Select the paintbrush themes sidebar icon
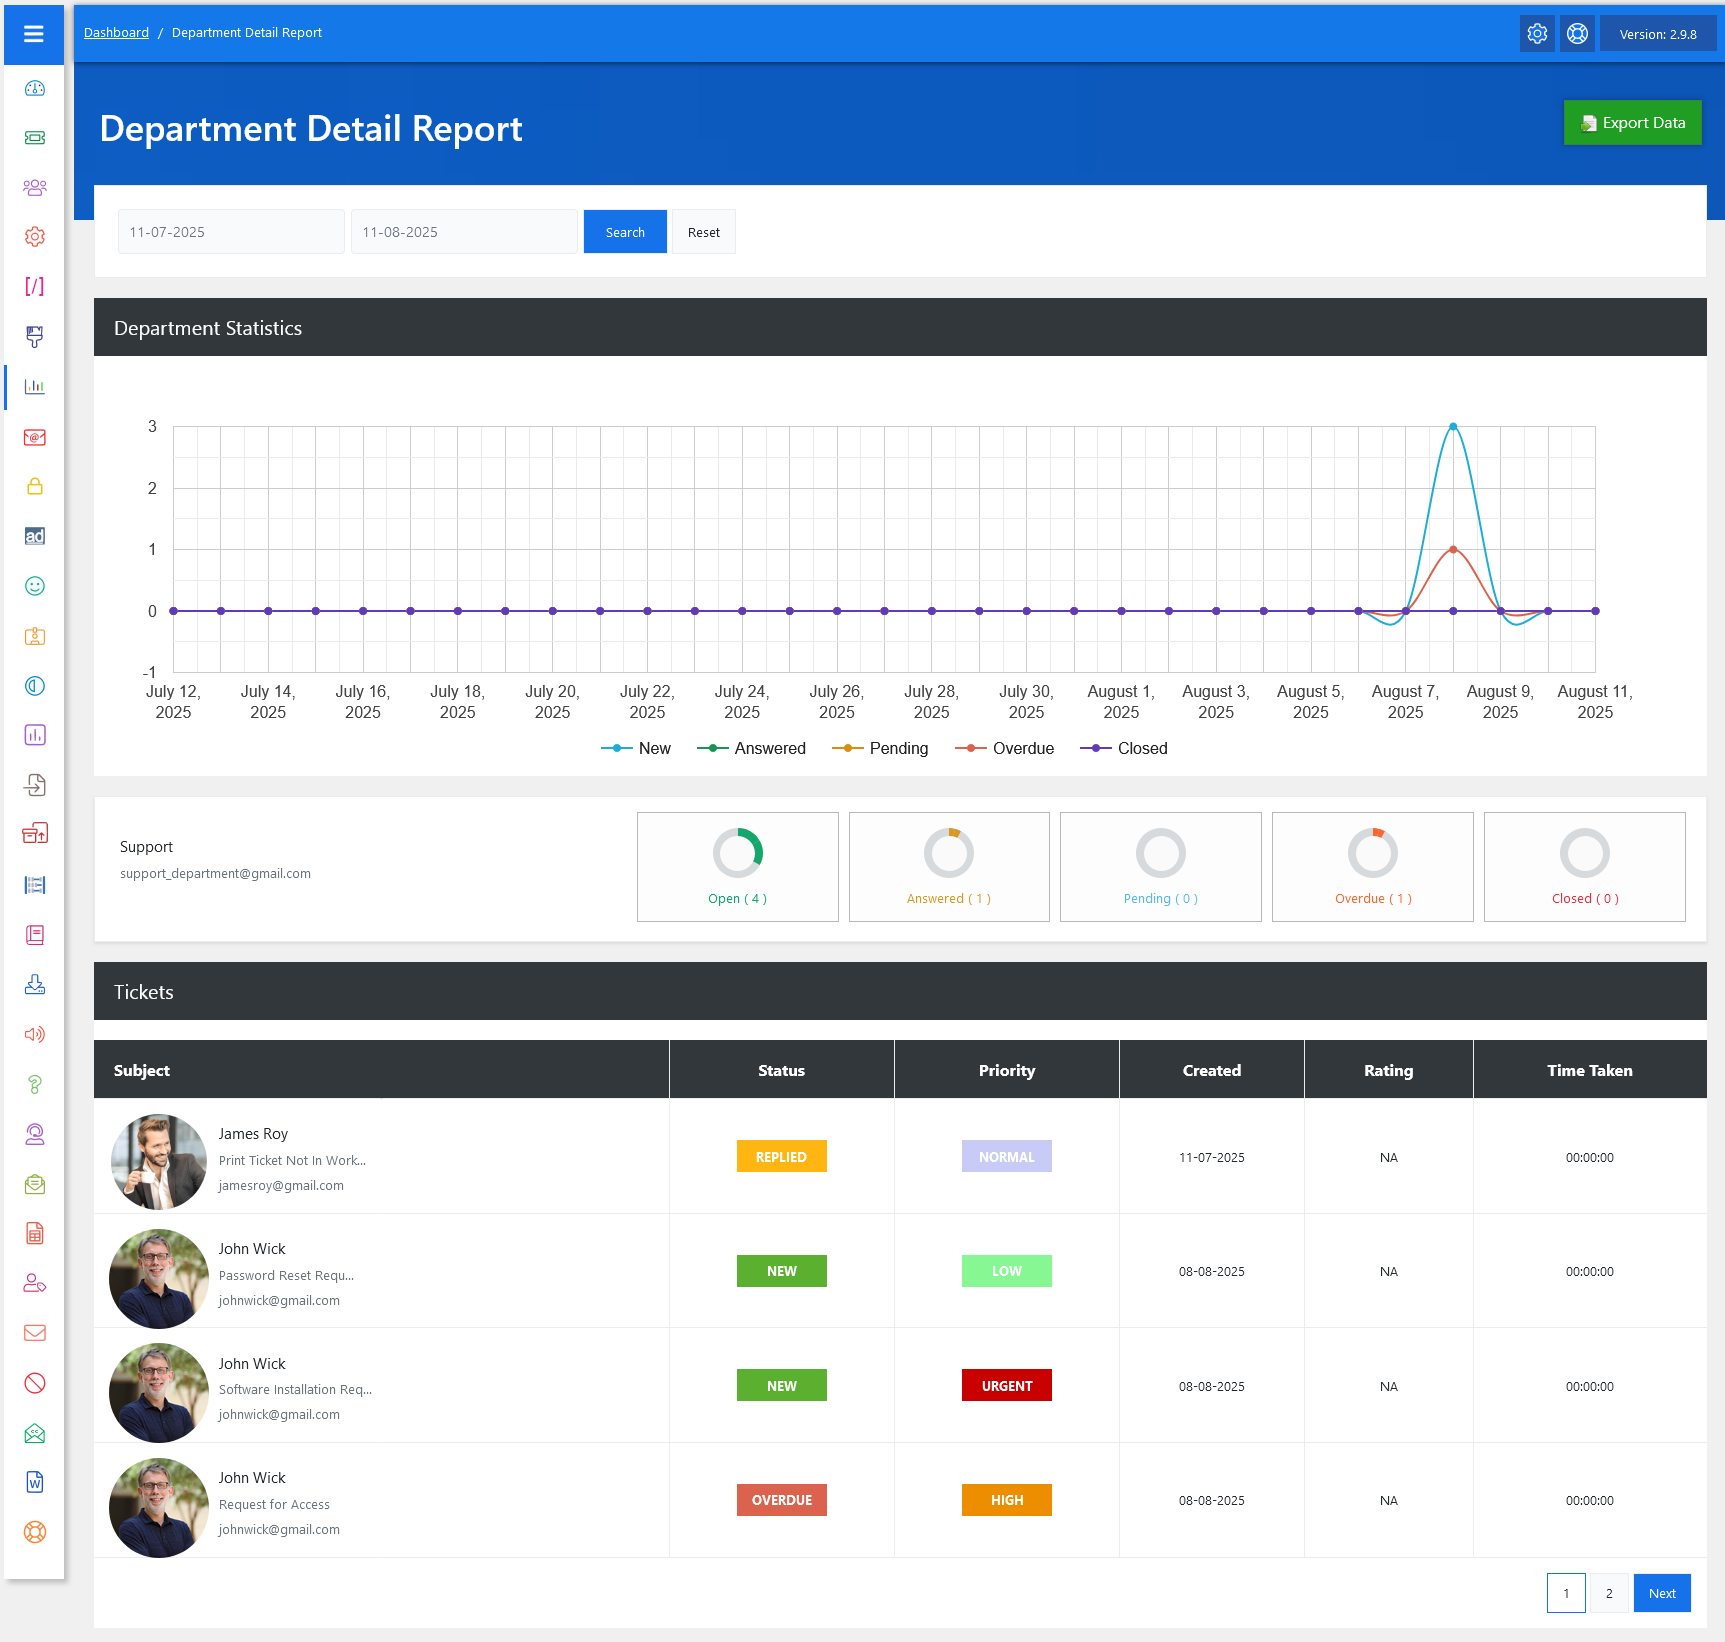 (x=35, y=336)
